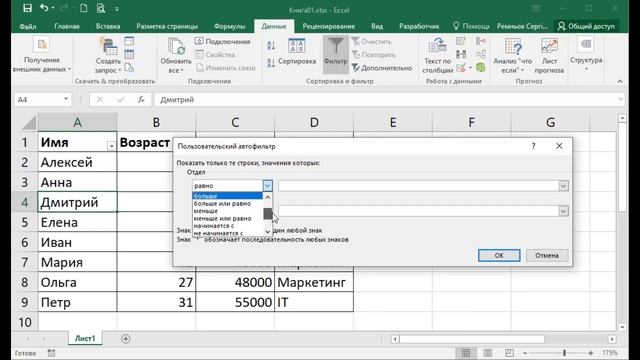Viewport: 640px width, 360px height.
Task: Create a Forecast Sheet
Action: (x=549, y=55)
